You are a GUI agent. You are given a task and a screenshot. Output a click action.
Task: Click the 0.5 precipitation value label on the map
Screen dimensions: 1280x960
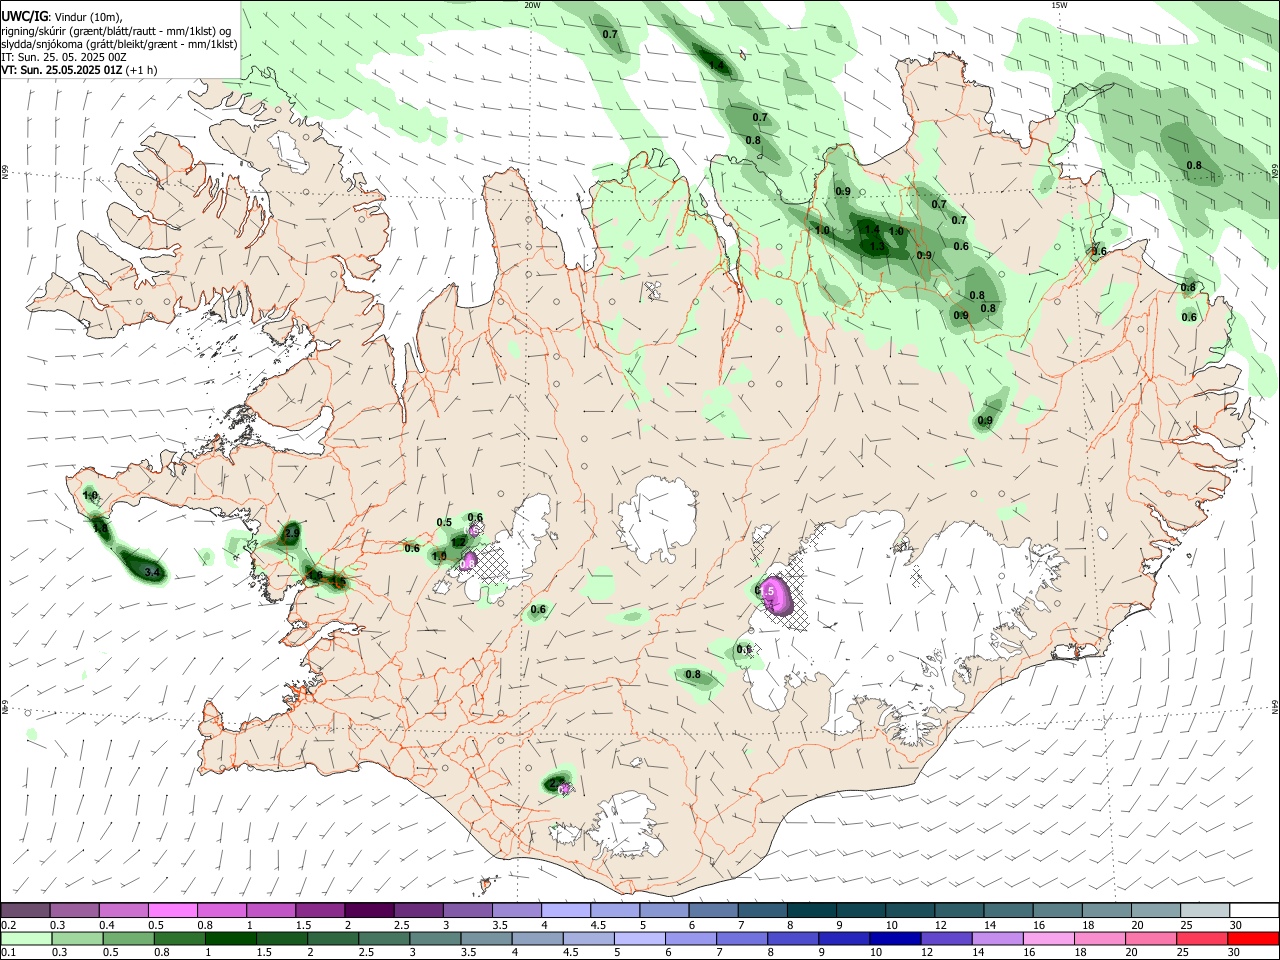(x=445, y=522)
